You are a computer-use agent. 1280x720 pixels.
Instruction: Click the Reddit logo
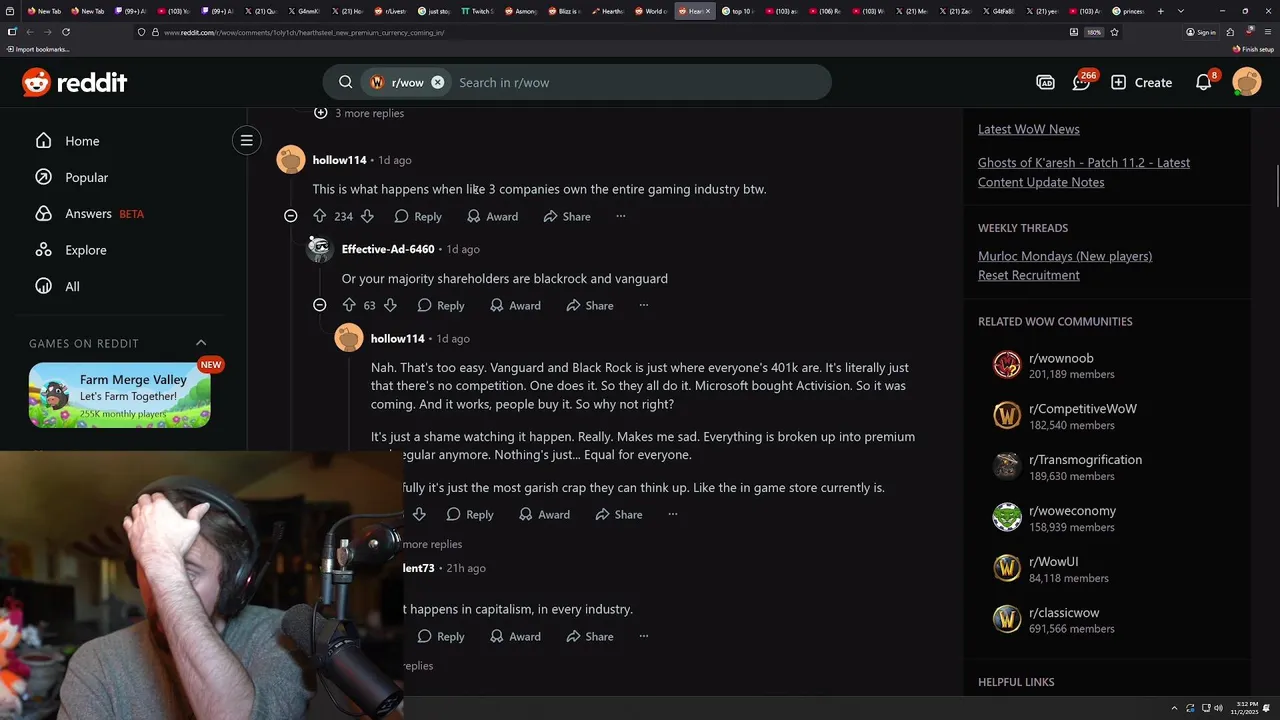75,82
